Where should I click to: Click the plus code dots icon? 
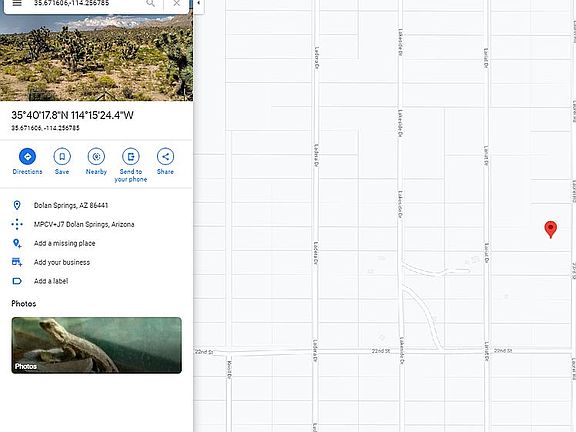[17, 224]
